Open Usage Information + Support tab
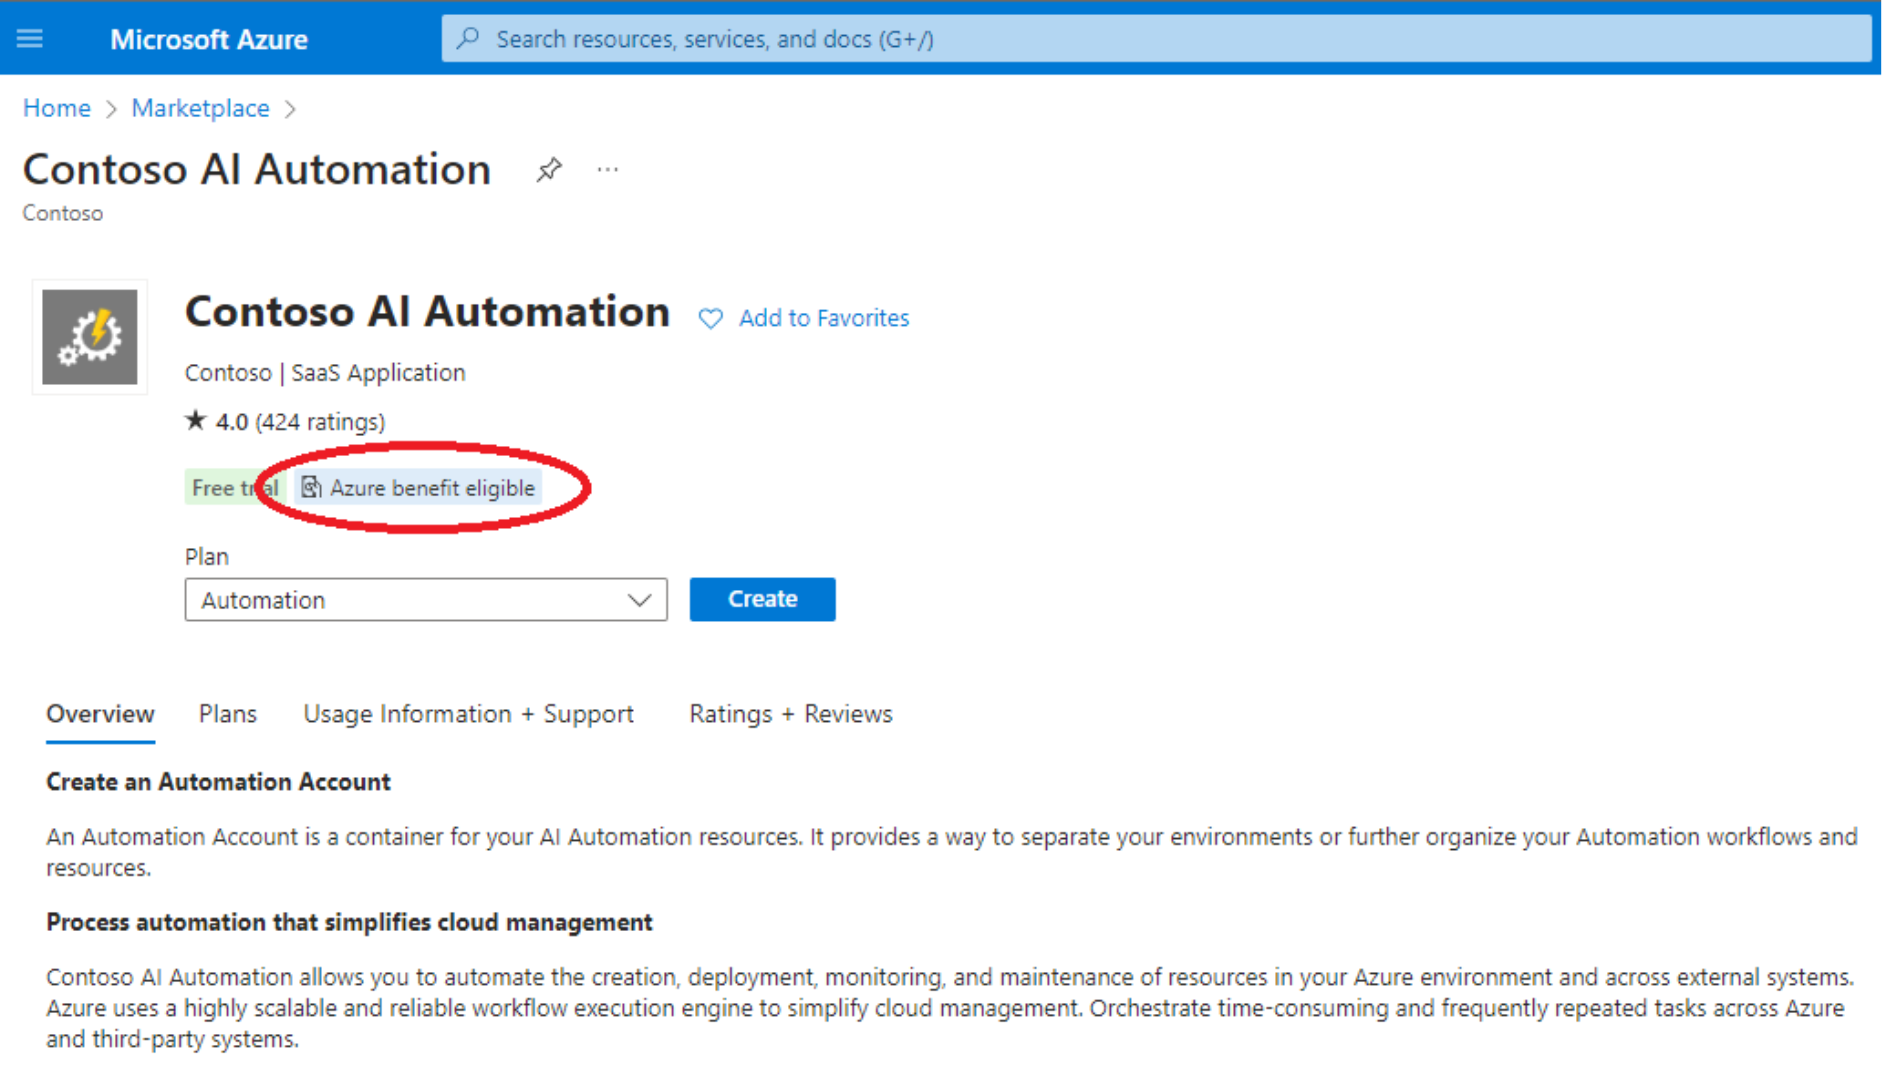Screen dimensions: 1883x1070 point(469,714)
